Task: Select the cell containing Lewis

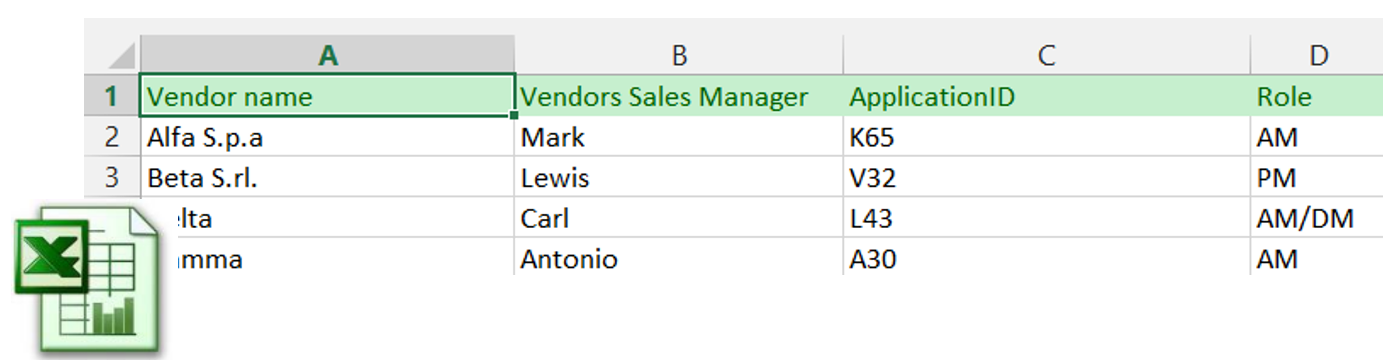Action: pyautogui.click(x=679, y=178)
